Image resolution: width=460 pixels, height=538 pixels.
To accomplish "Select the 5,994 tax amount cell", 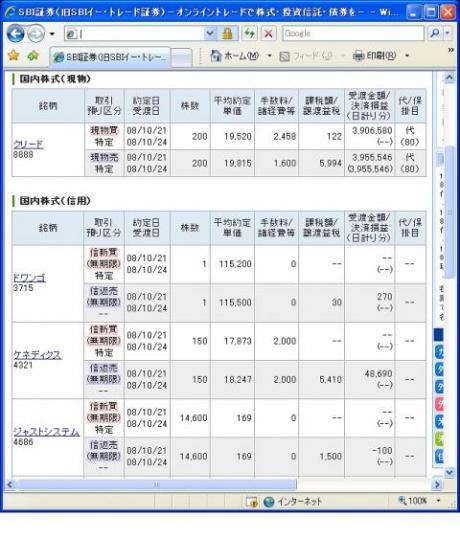I will point(321,163).
